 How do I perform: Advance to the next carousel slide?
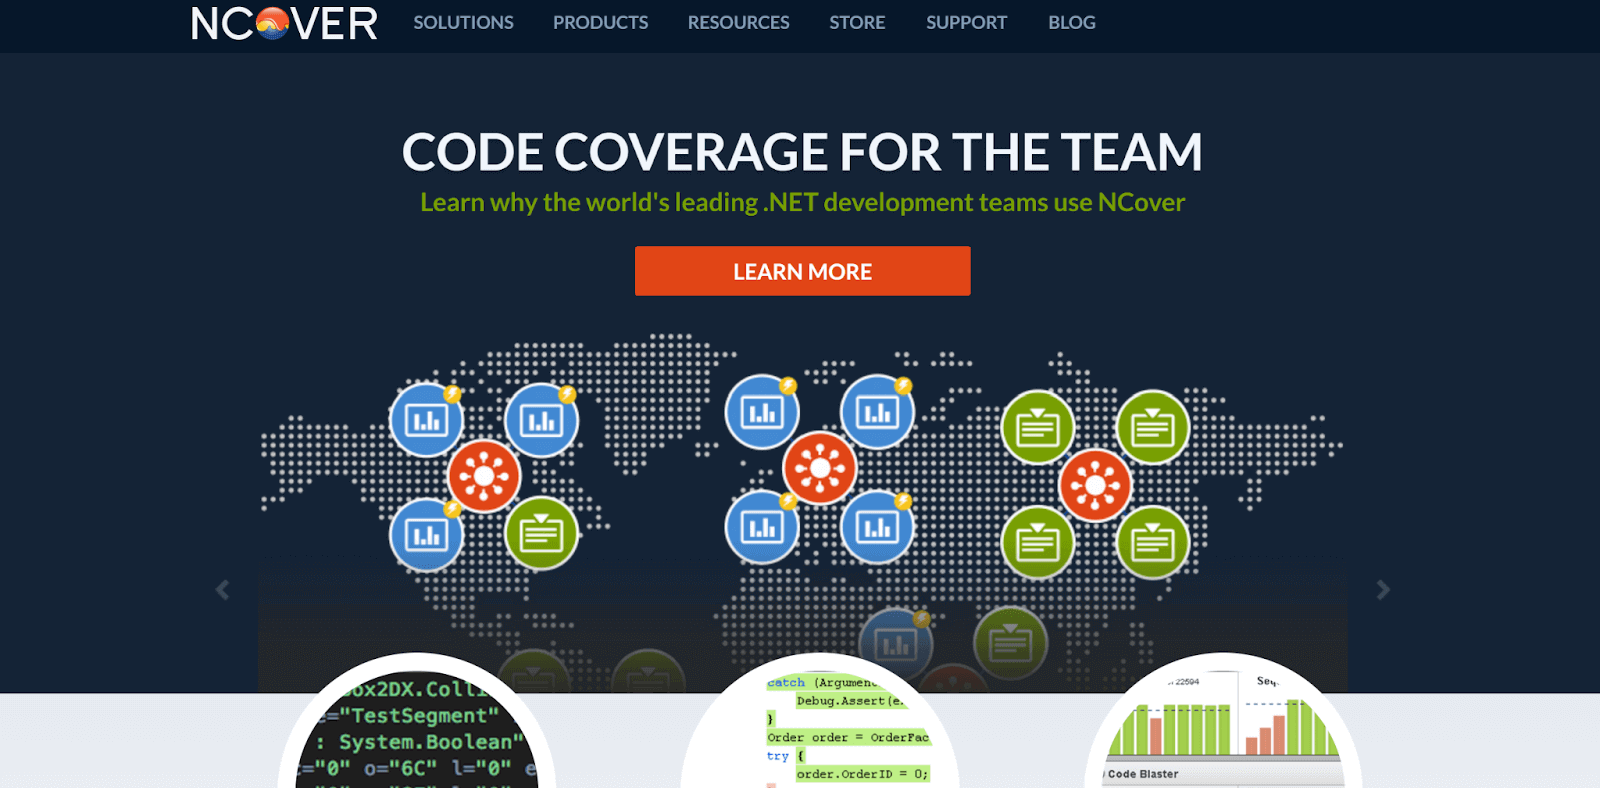click(1383, 590)
